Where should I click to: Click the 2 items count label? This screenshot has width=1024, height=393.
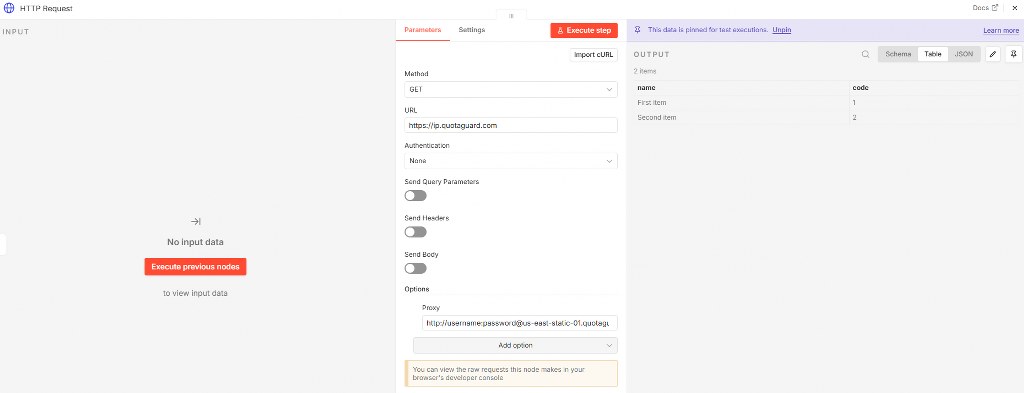(x=645, y=71)
